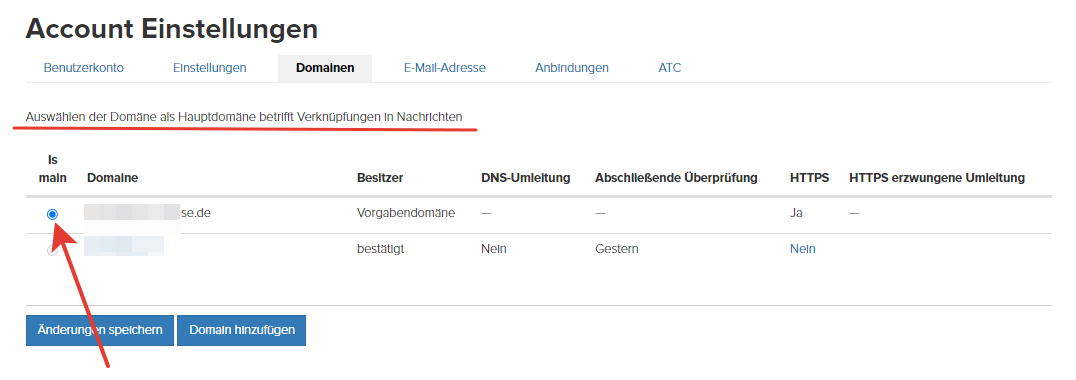Click the Abschließende Überprüfung column header
Image resolution: width=1076 pixels, height=380 pixels.
pos(676,178)
